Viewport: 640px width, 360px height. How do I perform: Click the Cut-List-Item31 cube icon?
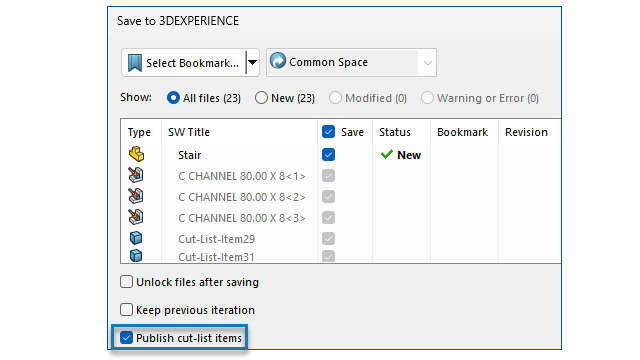136,256
